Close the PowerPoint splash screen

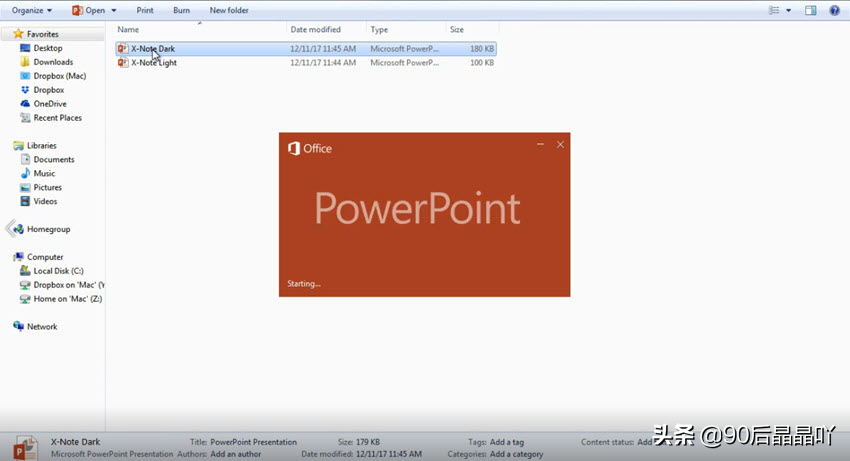[560, 144]
